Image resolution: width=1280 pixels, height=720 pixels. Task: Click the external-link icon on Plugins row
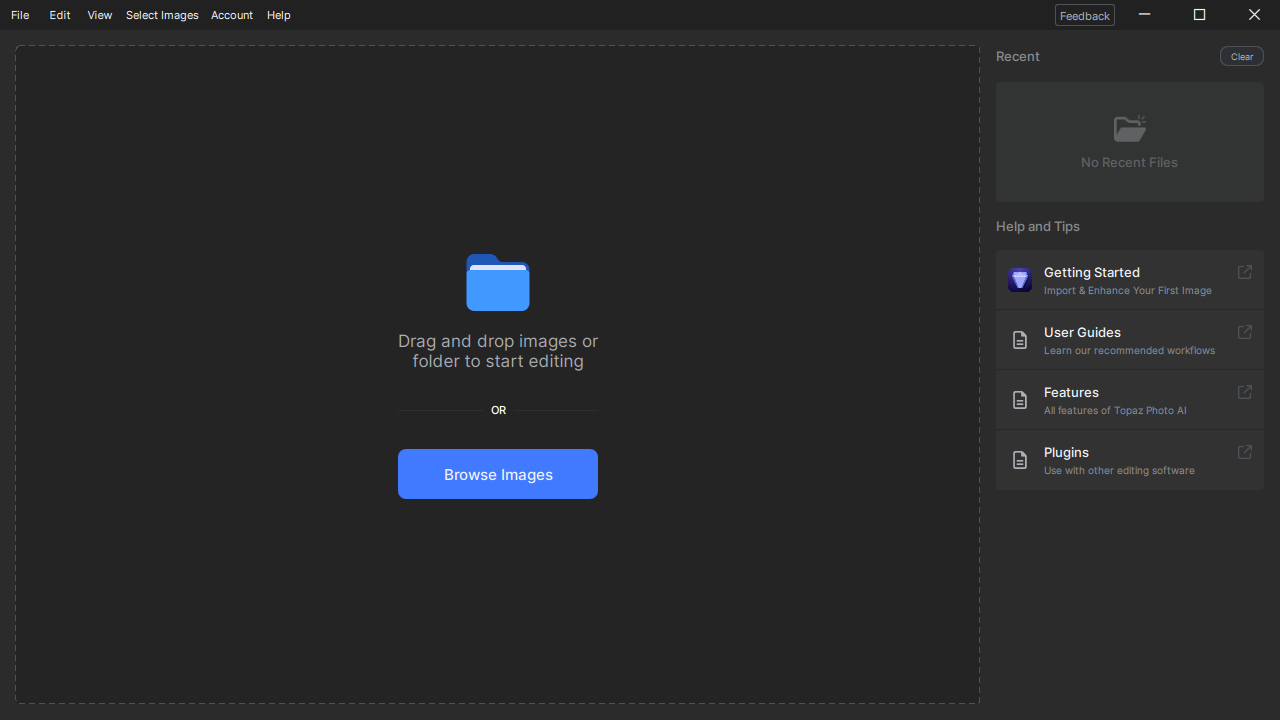(x=1244, y=452)
